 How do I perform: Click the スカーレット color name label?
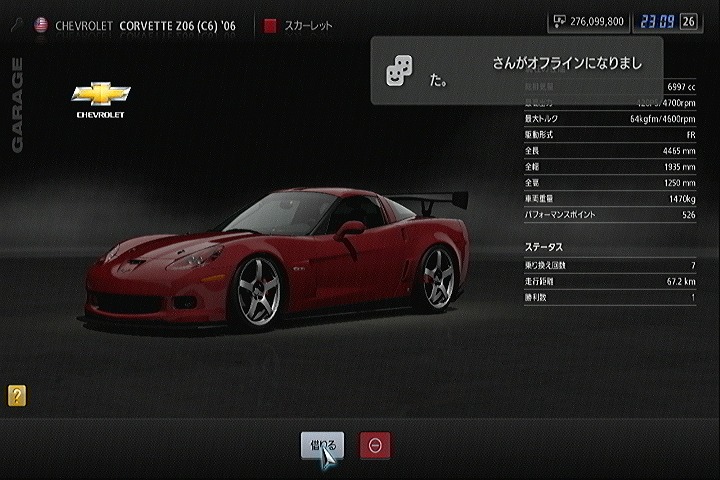[310, 25]
